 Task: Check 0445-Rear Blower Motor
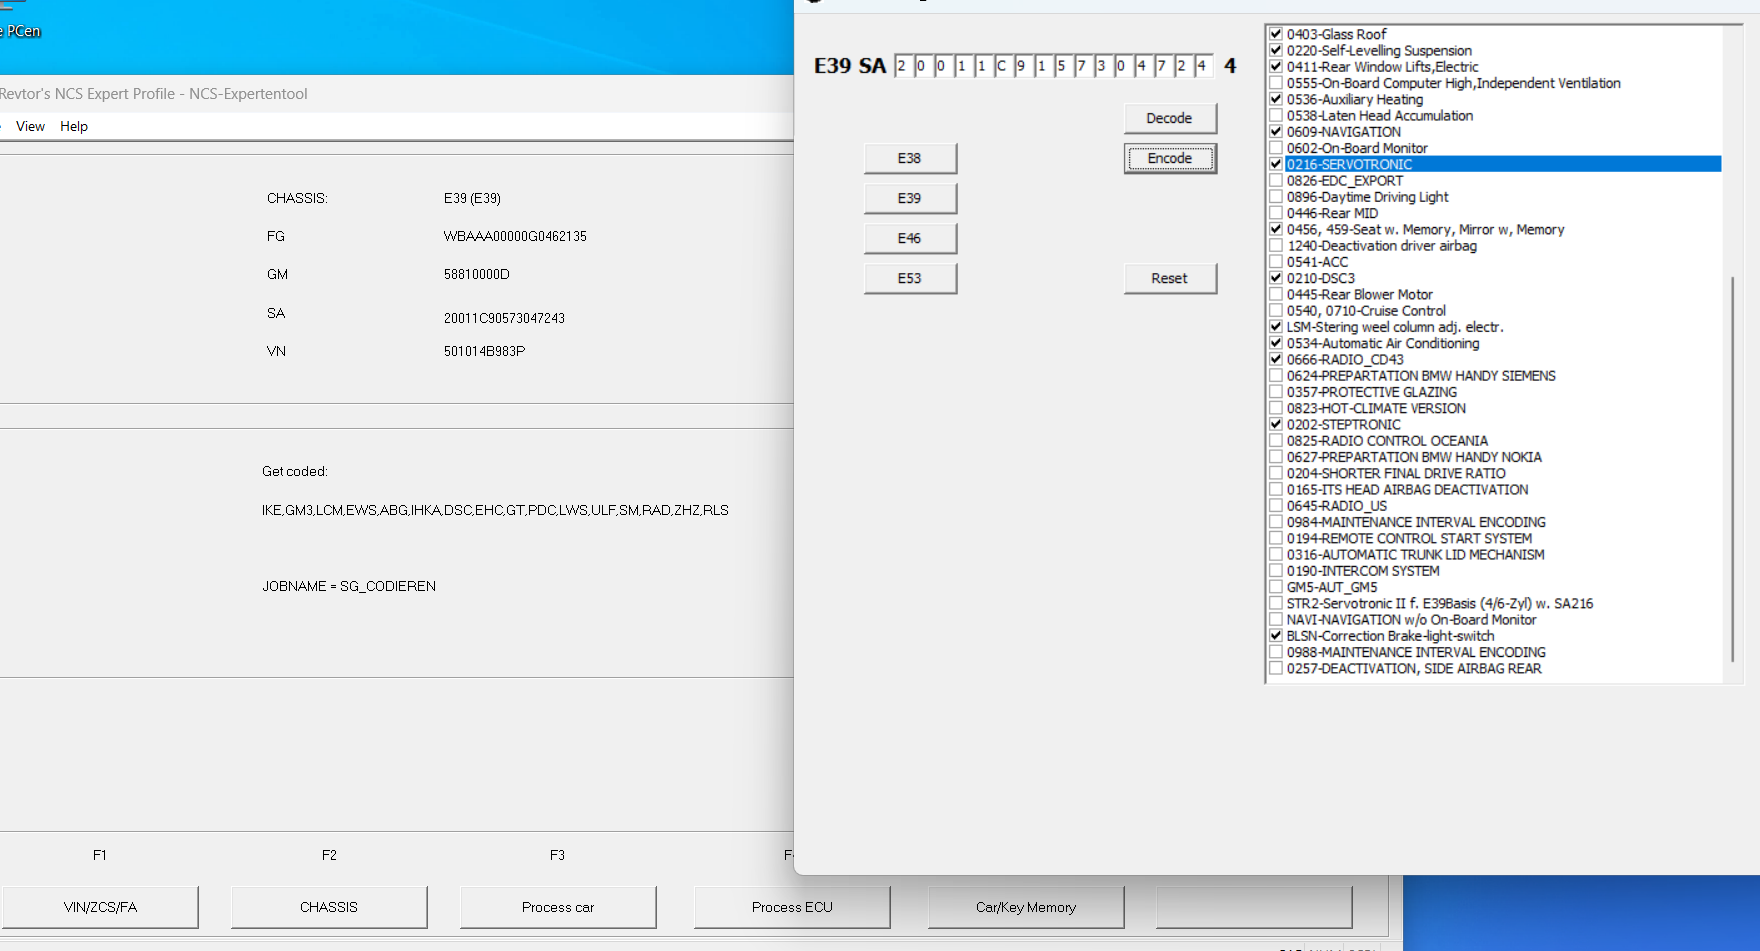[x=1276, y=294]
